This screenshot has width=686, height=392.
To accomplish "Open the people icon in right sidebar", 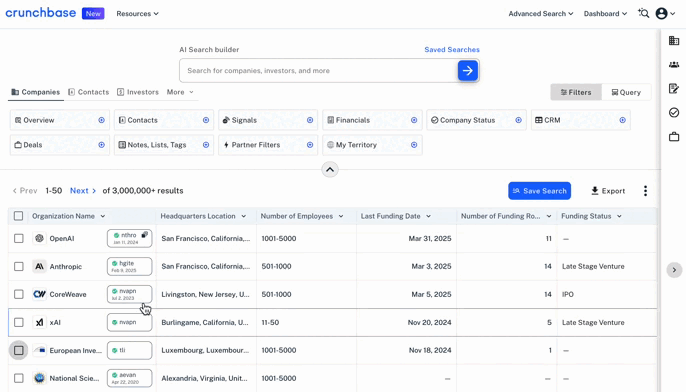I will pos(674,65).
